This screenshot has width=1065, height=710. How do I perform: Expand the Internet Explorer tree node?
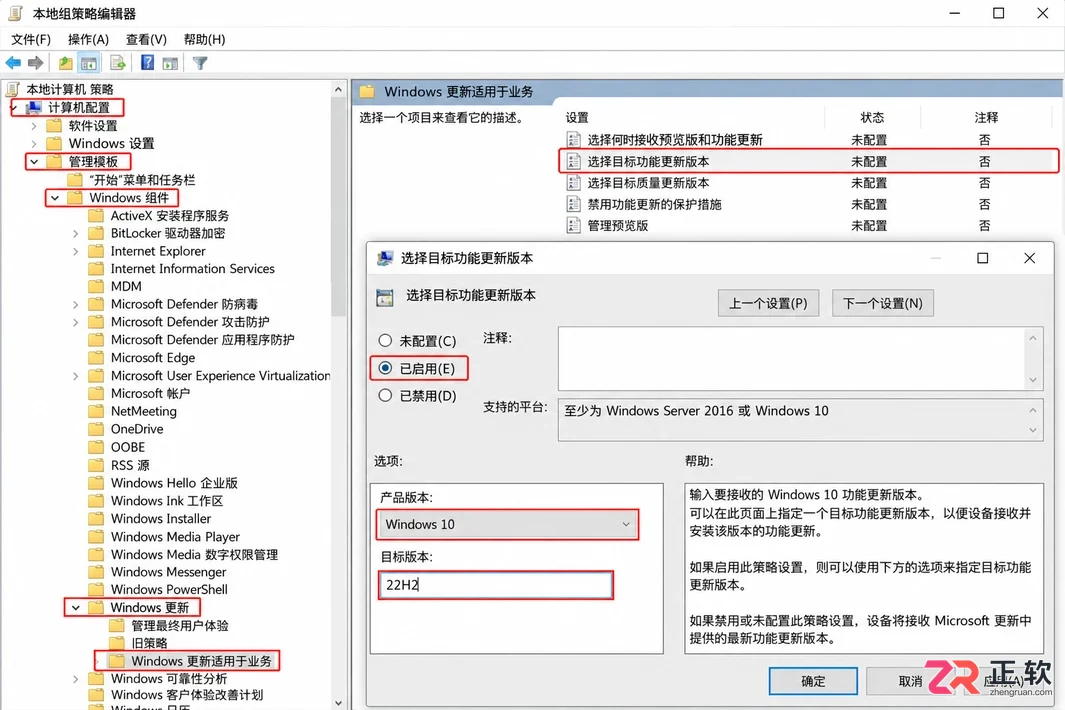pyautogui.click(x=75, y=251)
